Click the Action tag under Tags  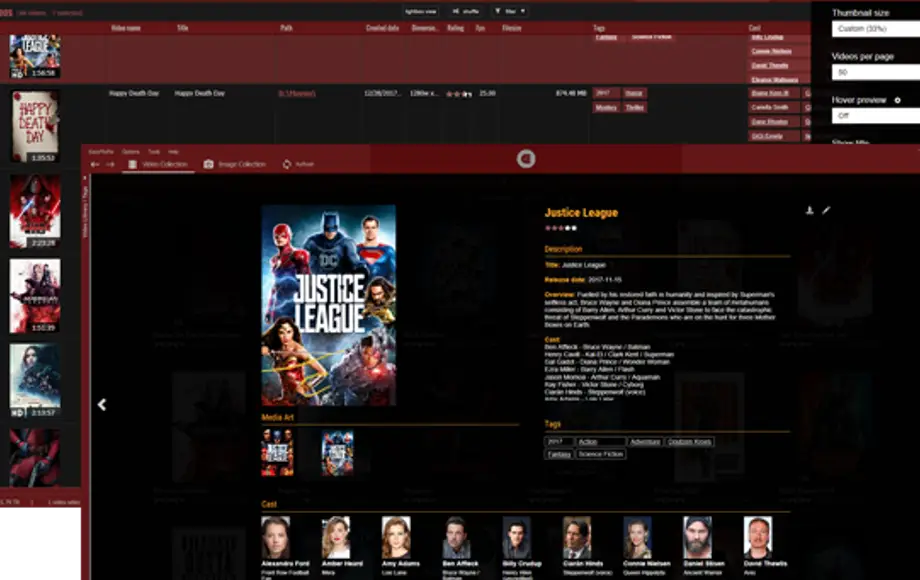tap(600, 441)
